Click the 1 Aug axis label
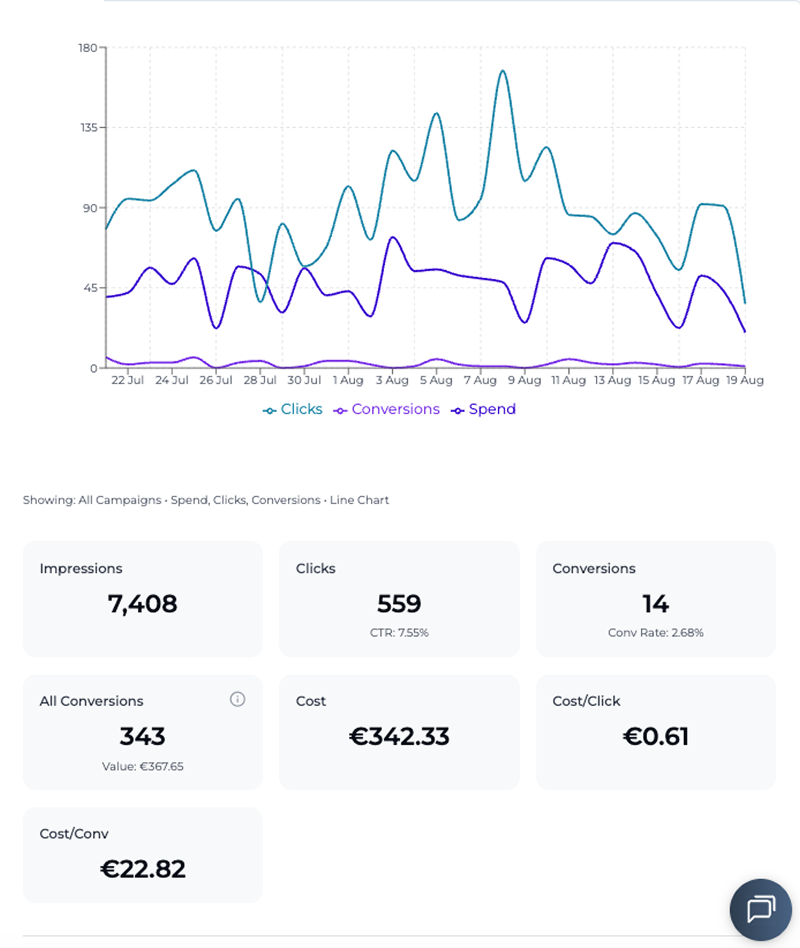The width and height of the screenshot is (800, 948). click(x=348, y=380)
